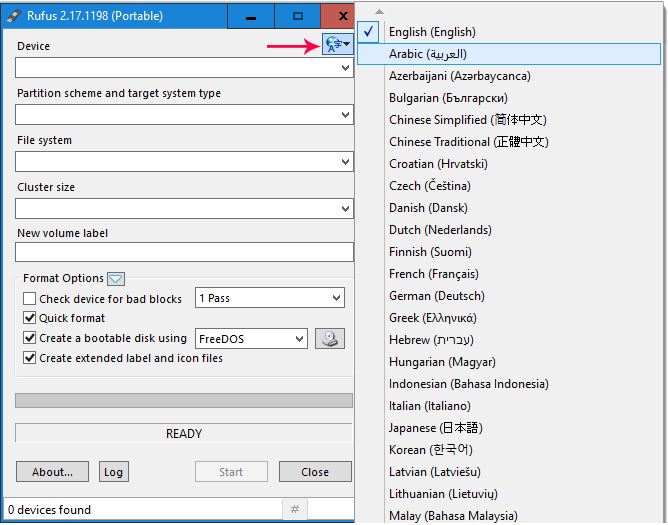
Task: Choose Indonesian (Bahasa Indonesia)
Action: [x=509, y=384]
